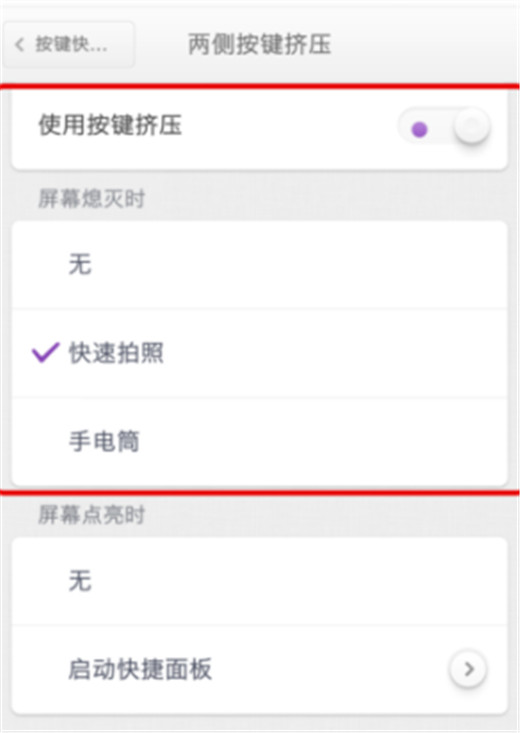Select 手电筒 option

(x=260, y=442)
